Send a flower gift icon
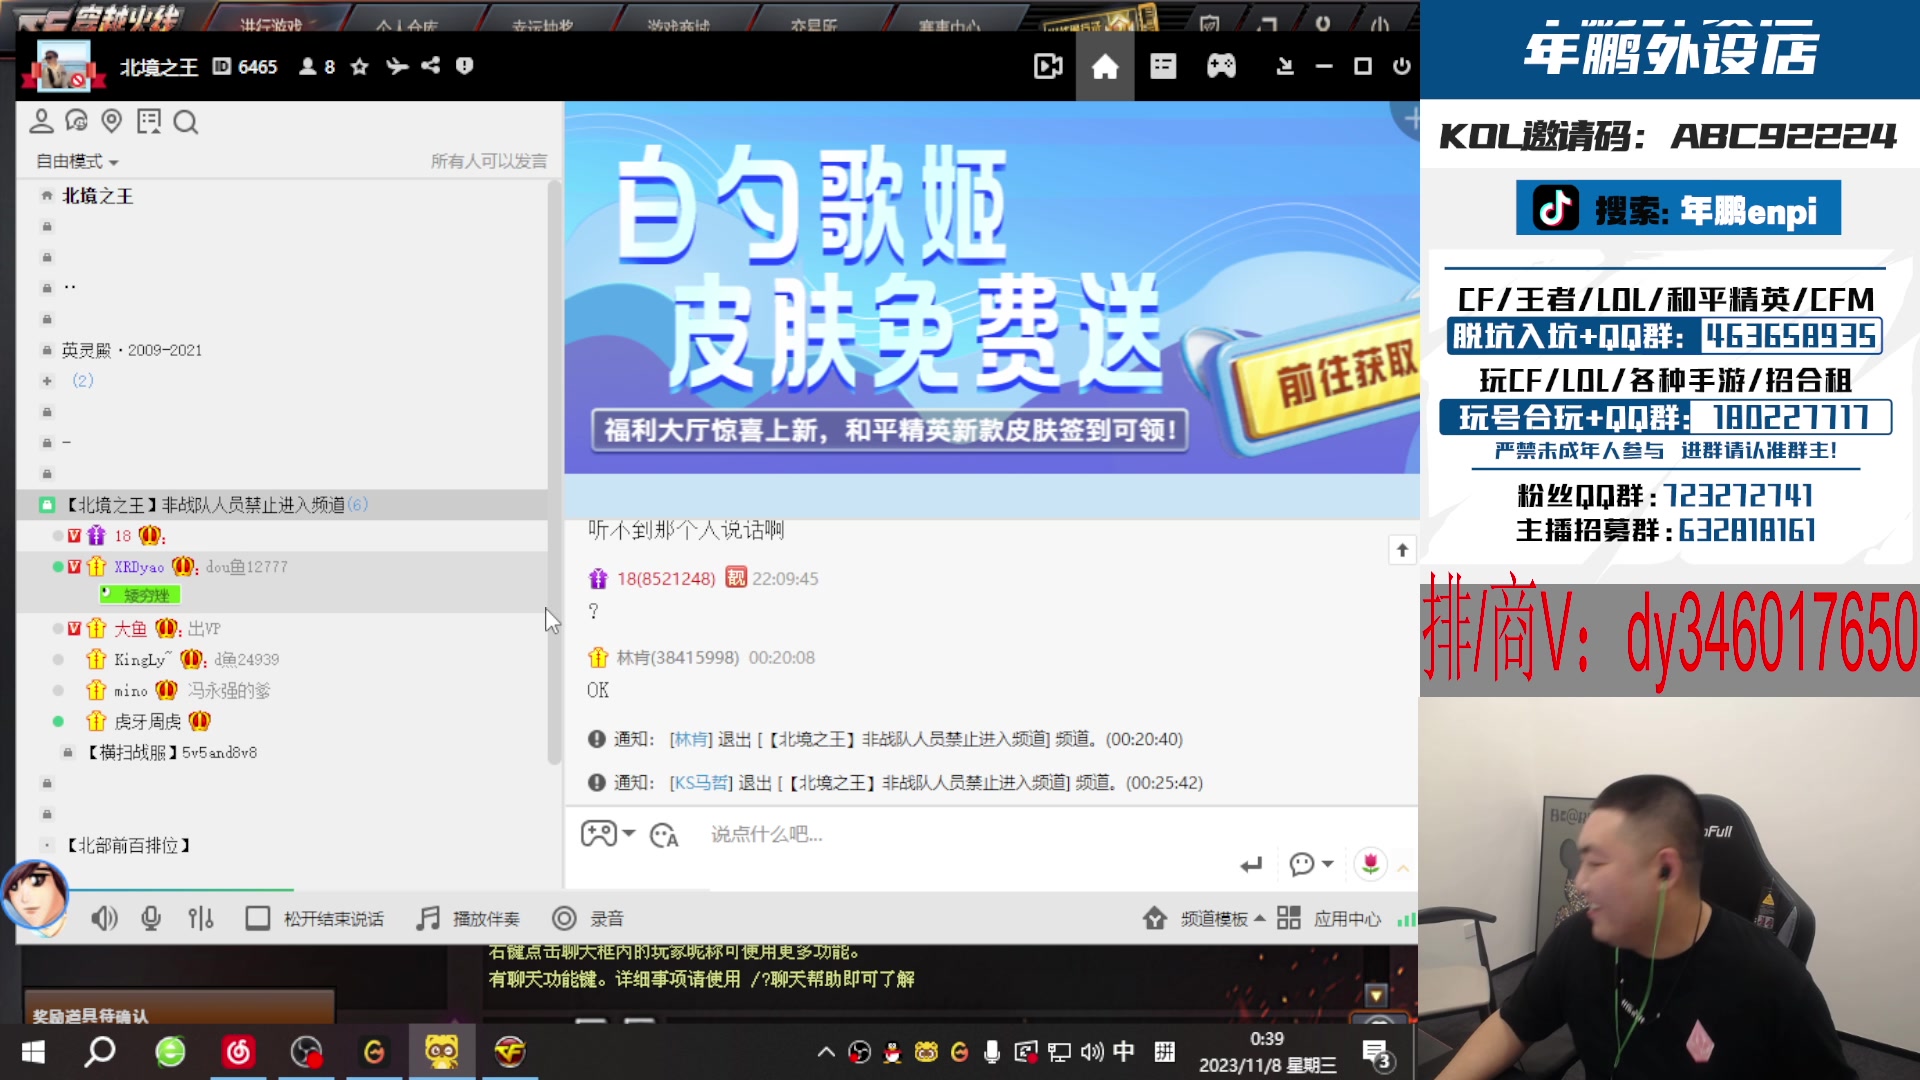Viewport: 1920px width, 1080px height. coord(1371,863)
